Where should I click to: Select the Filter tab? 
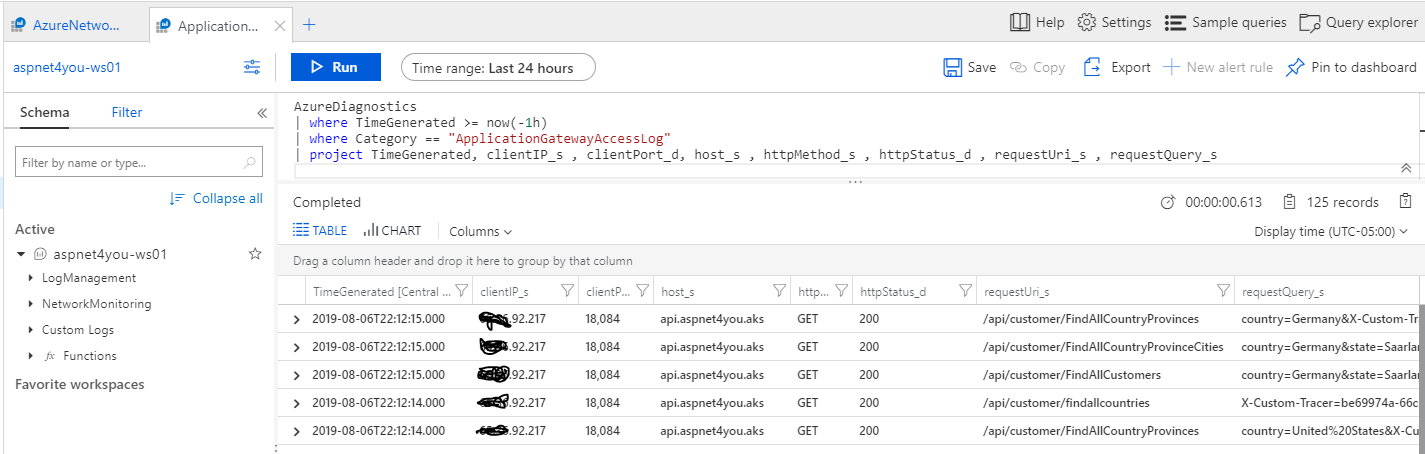[127, 112]
